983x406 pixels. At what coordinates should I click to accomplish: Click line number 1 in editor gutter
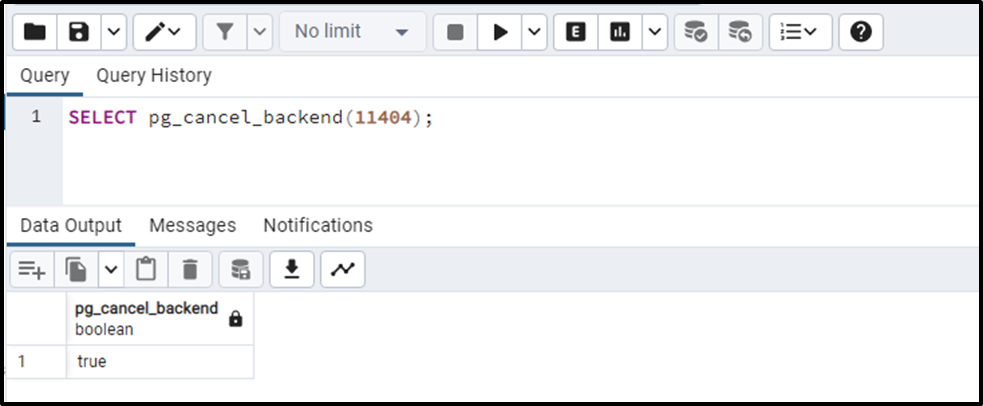coord(36,117)
